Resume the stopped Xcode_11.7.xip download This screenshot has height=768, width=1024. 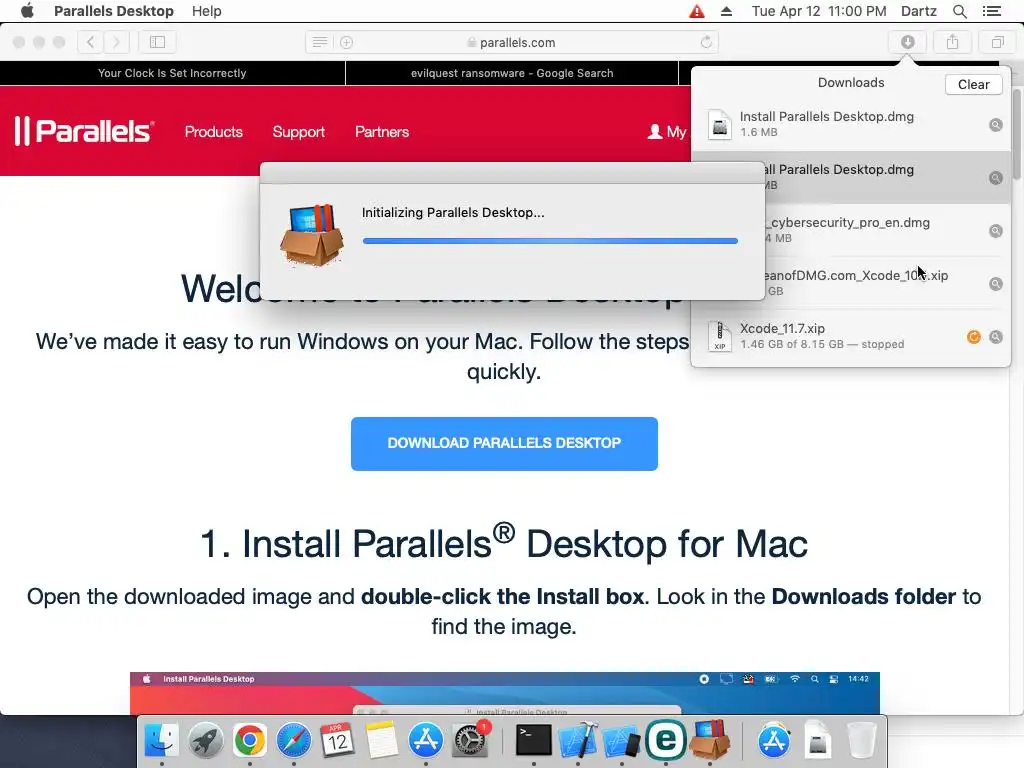973,337
